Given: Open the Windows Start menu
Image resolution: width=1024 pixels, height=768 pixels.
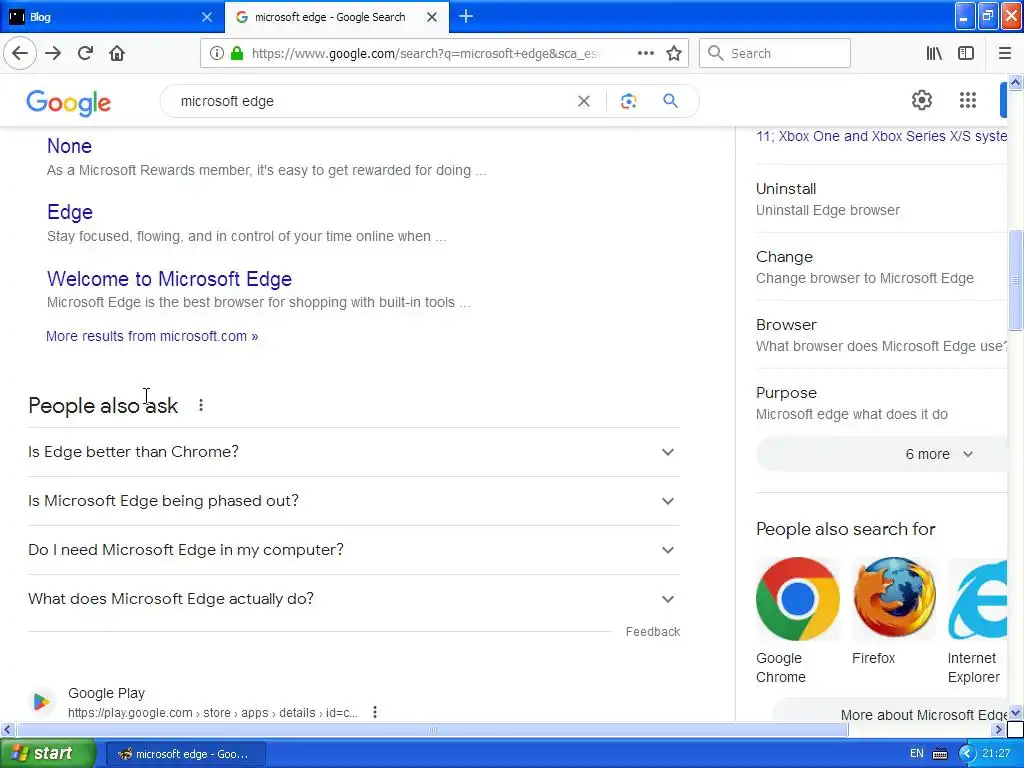Looking at the screenshot, I should (48, 753).
